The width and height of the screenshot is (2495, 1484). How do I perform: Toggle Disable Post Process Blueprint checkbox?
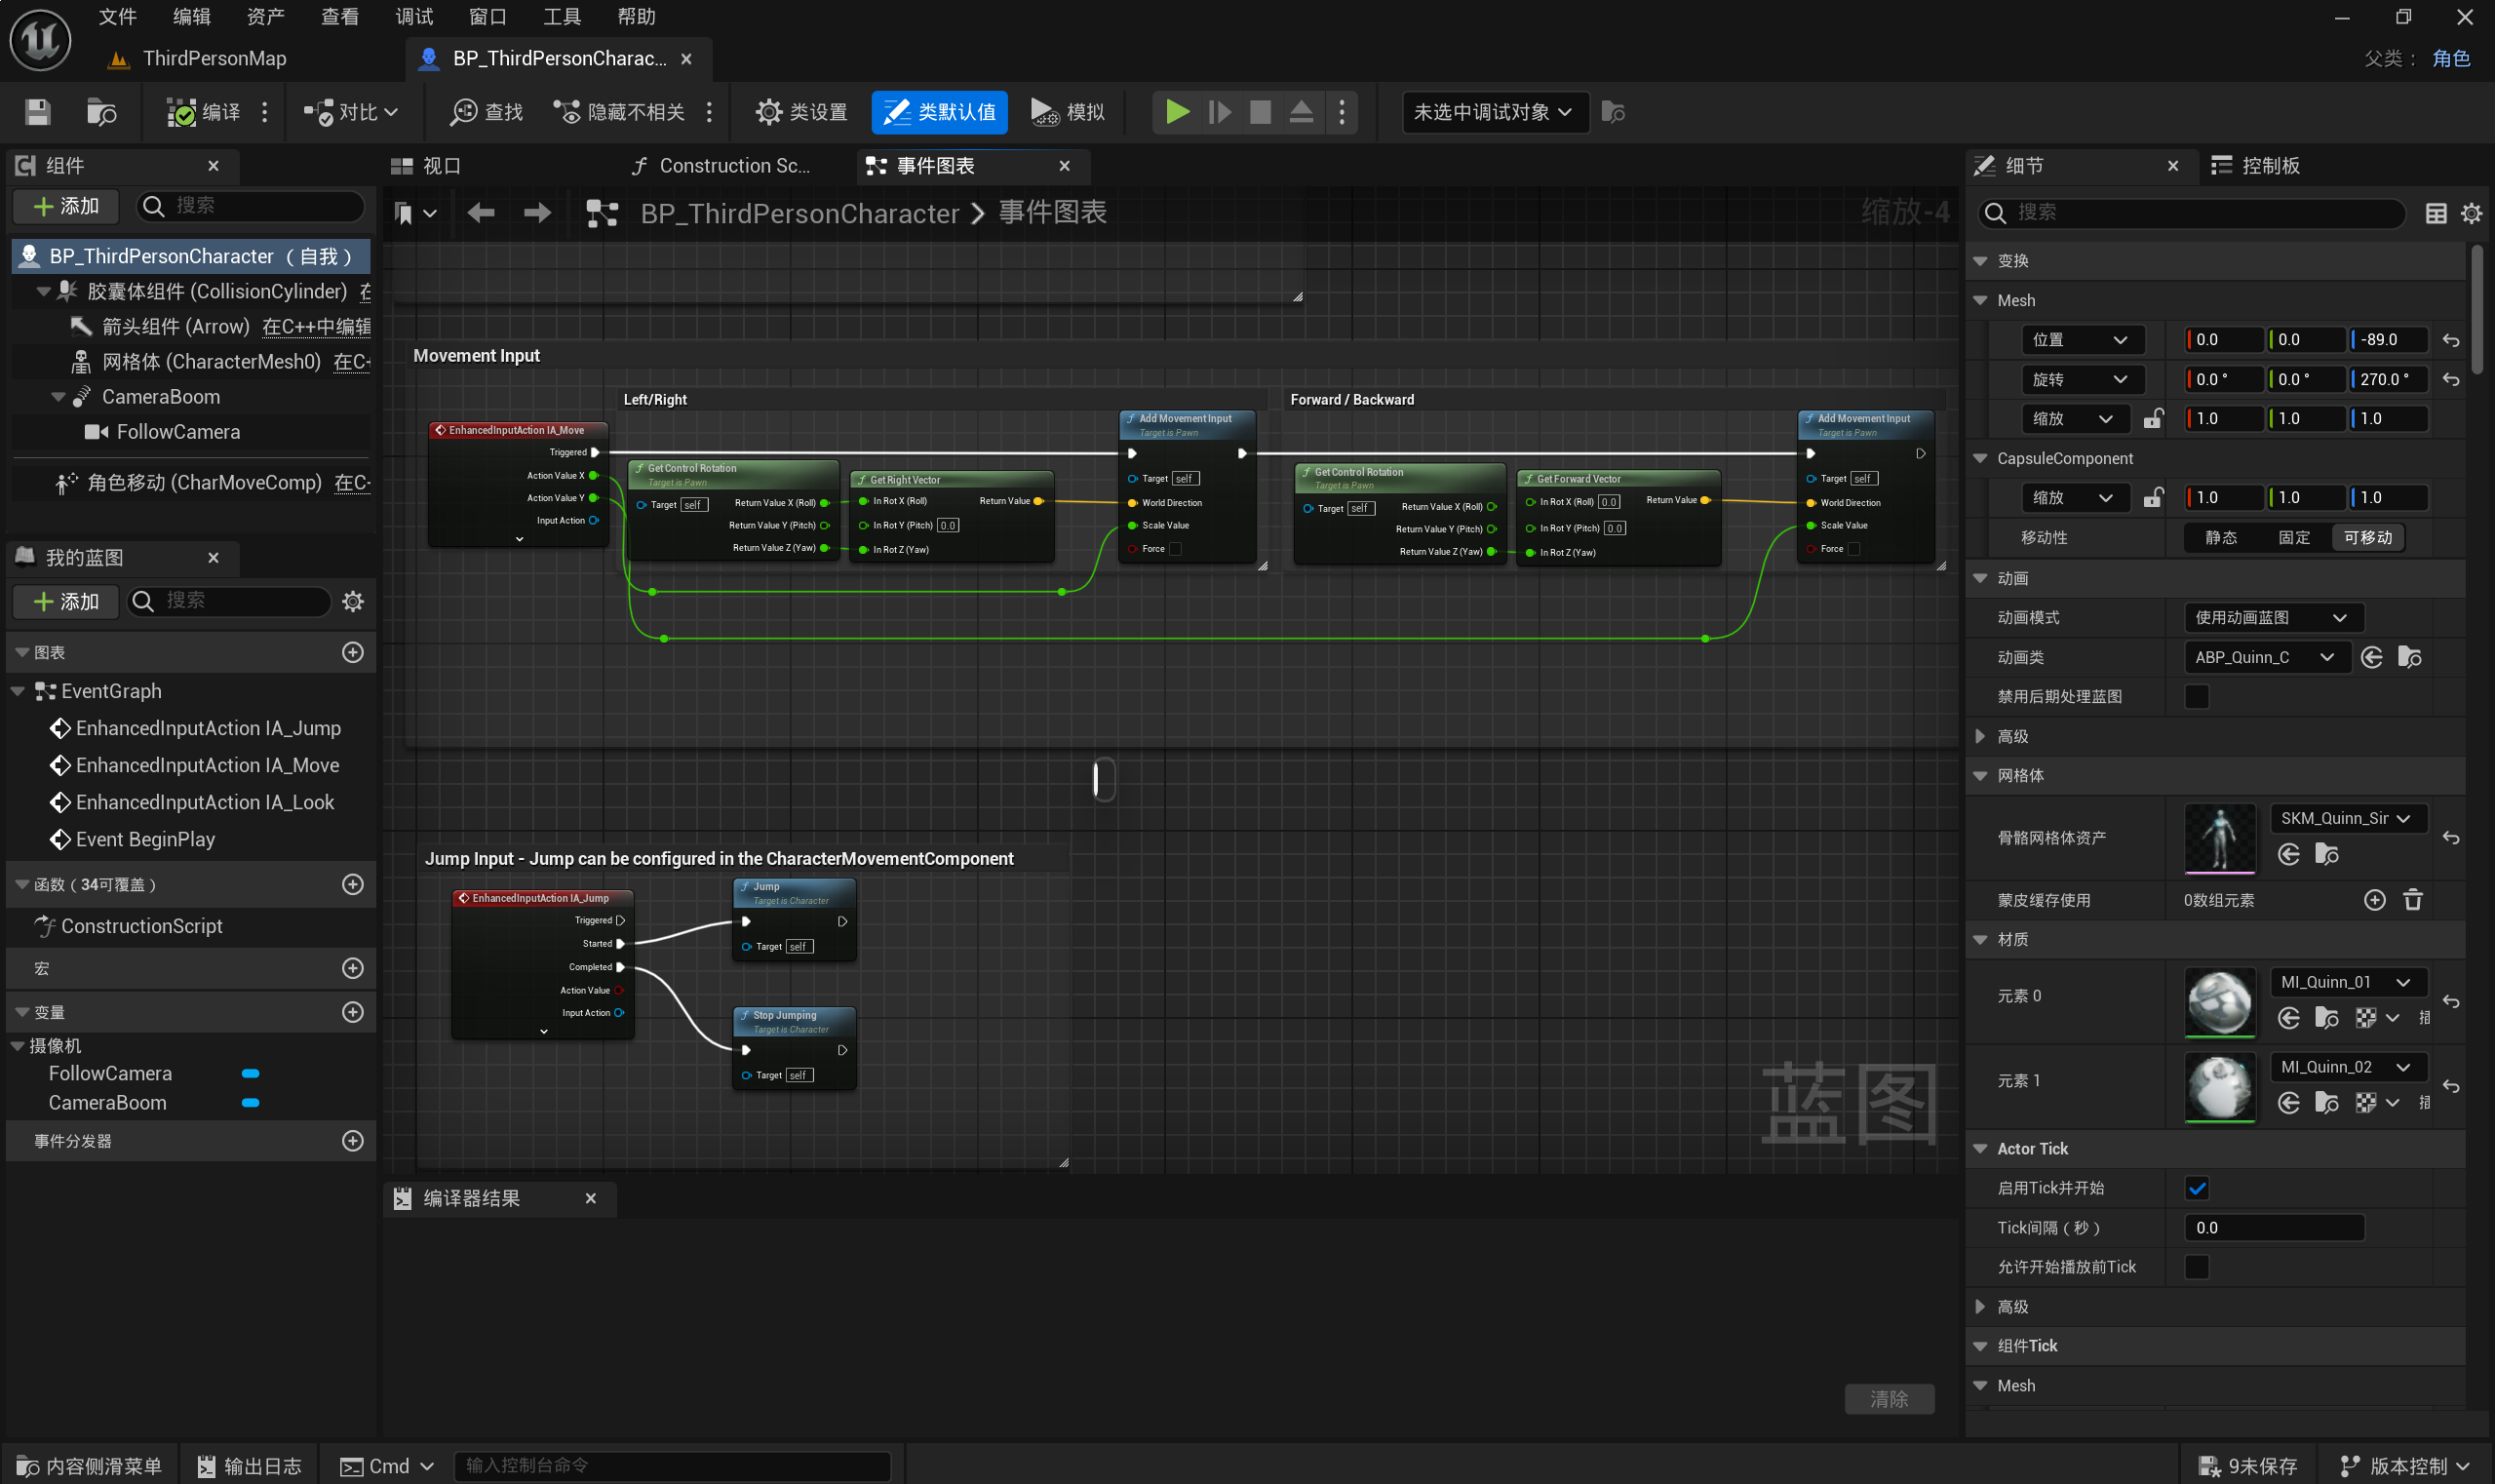click(x=2196, y=696)
